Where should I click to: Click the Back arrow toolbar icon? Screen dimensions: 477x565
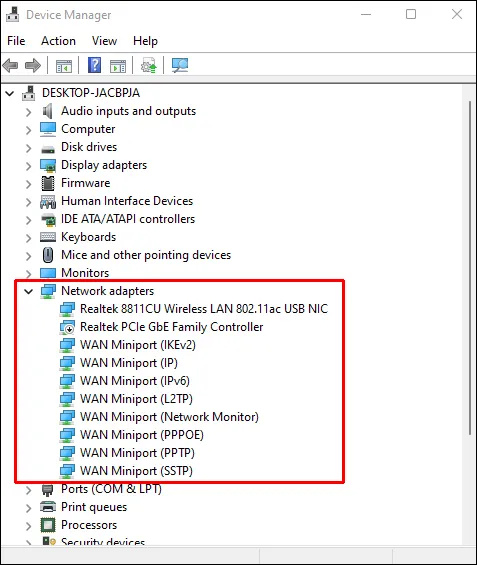pos(10,66)
